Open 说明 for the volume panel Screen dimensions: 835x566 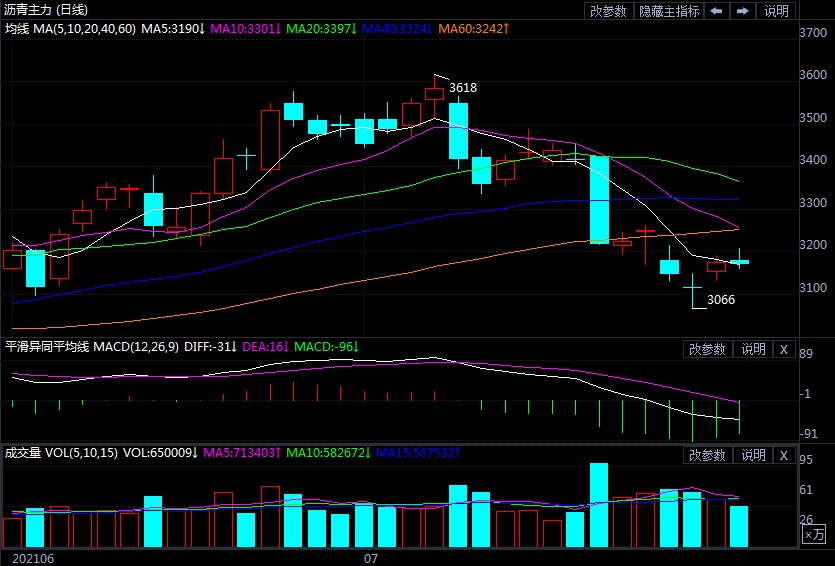tap(752, 455)
